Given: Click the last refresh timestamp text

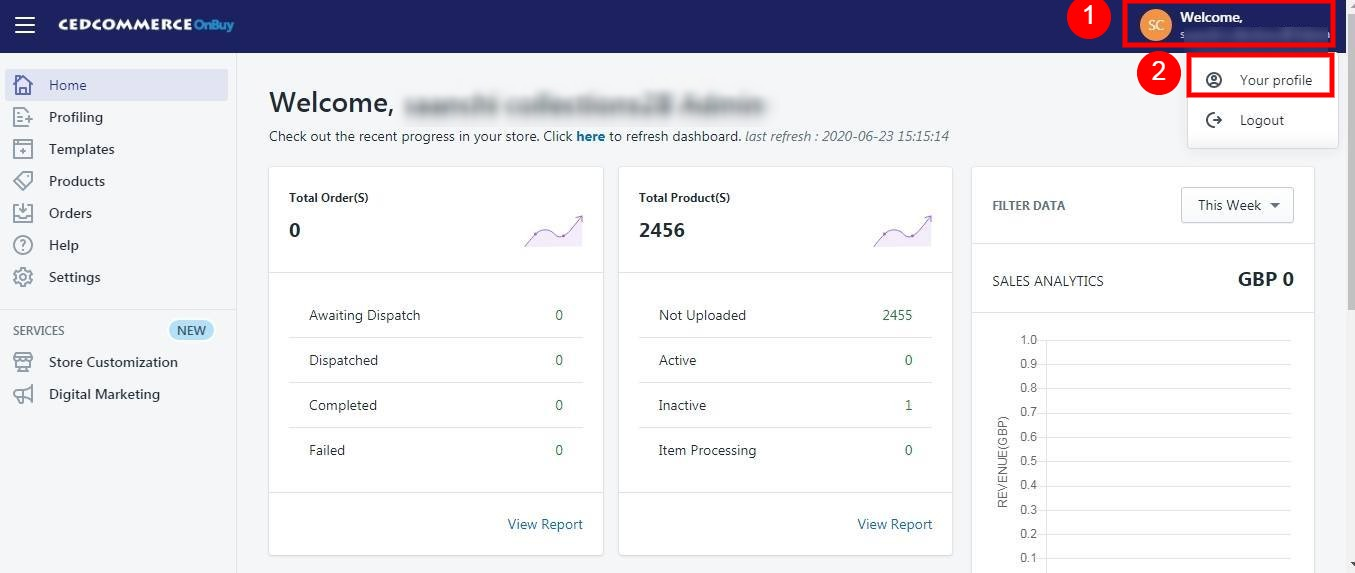Looking at the screenshot, I should point(847,136).
